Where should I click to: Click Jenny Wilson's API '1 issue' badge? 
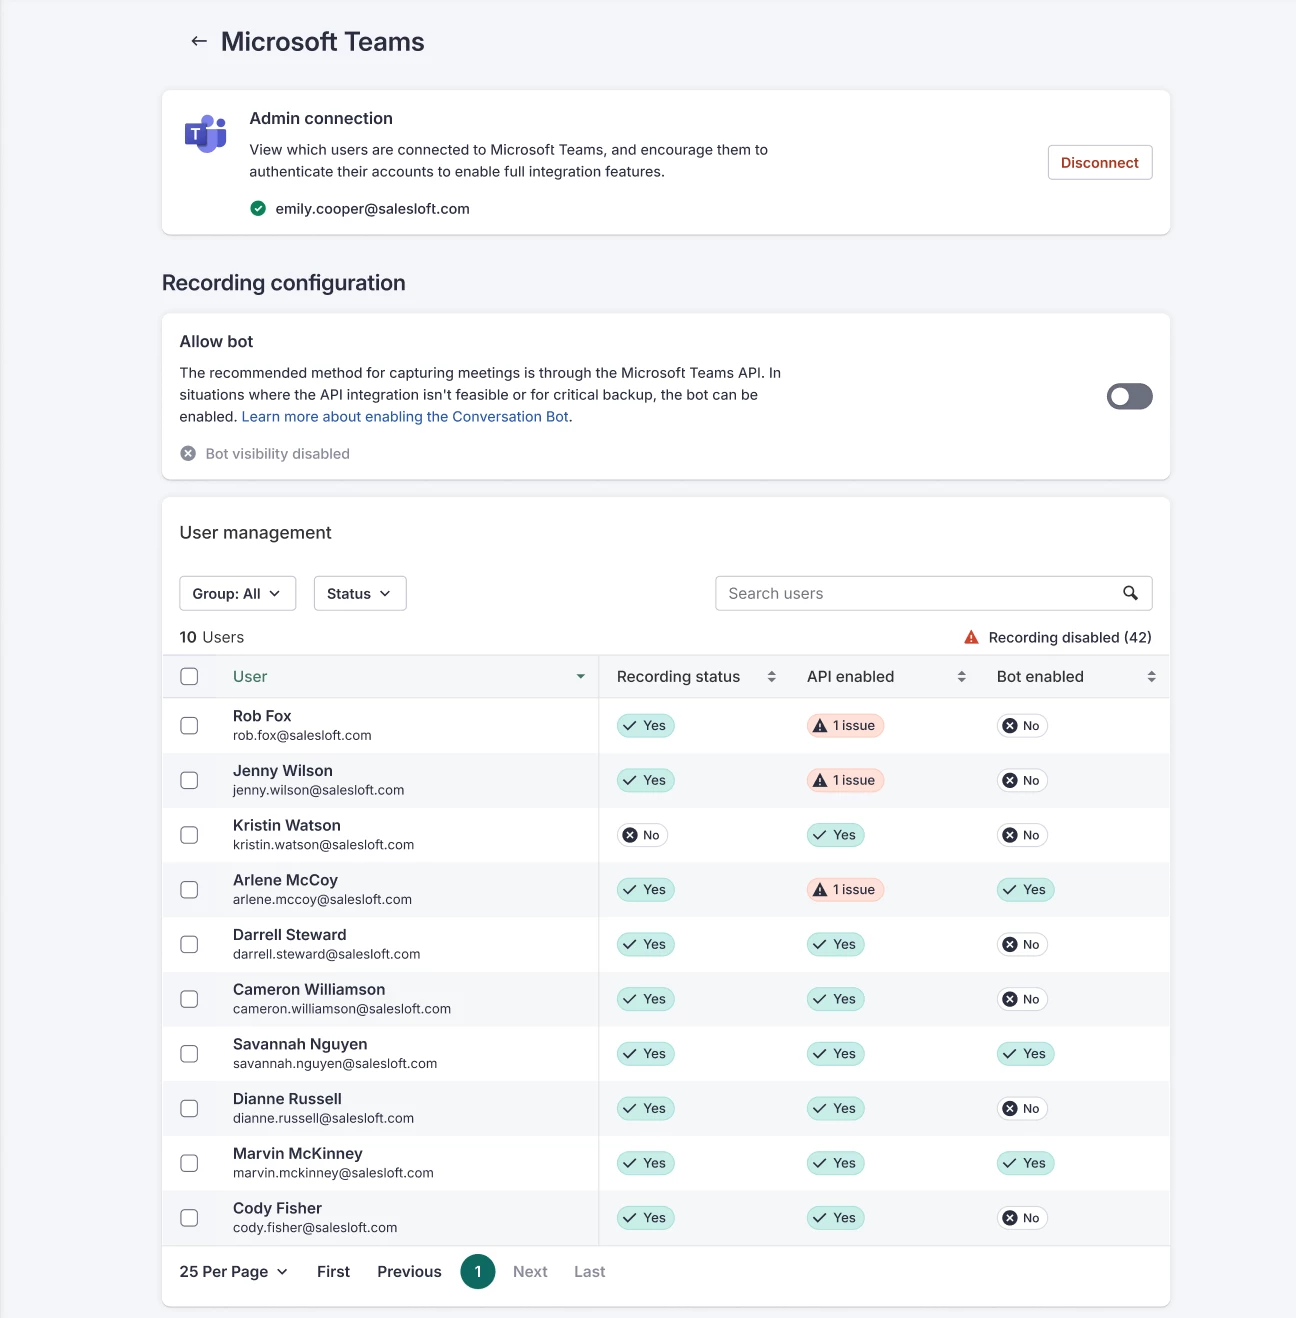(845, 780)
